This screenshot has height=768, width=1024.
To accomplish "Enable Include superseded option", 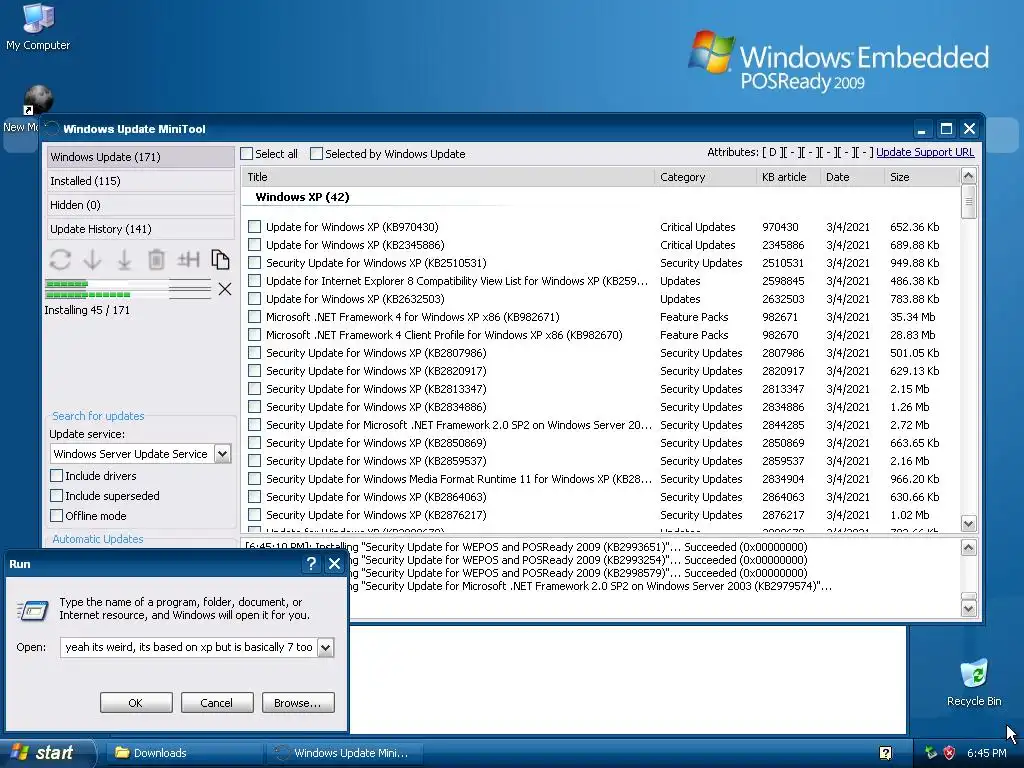I will (57, 496).
